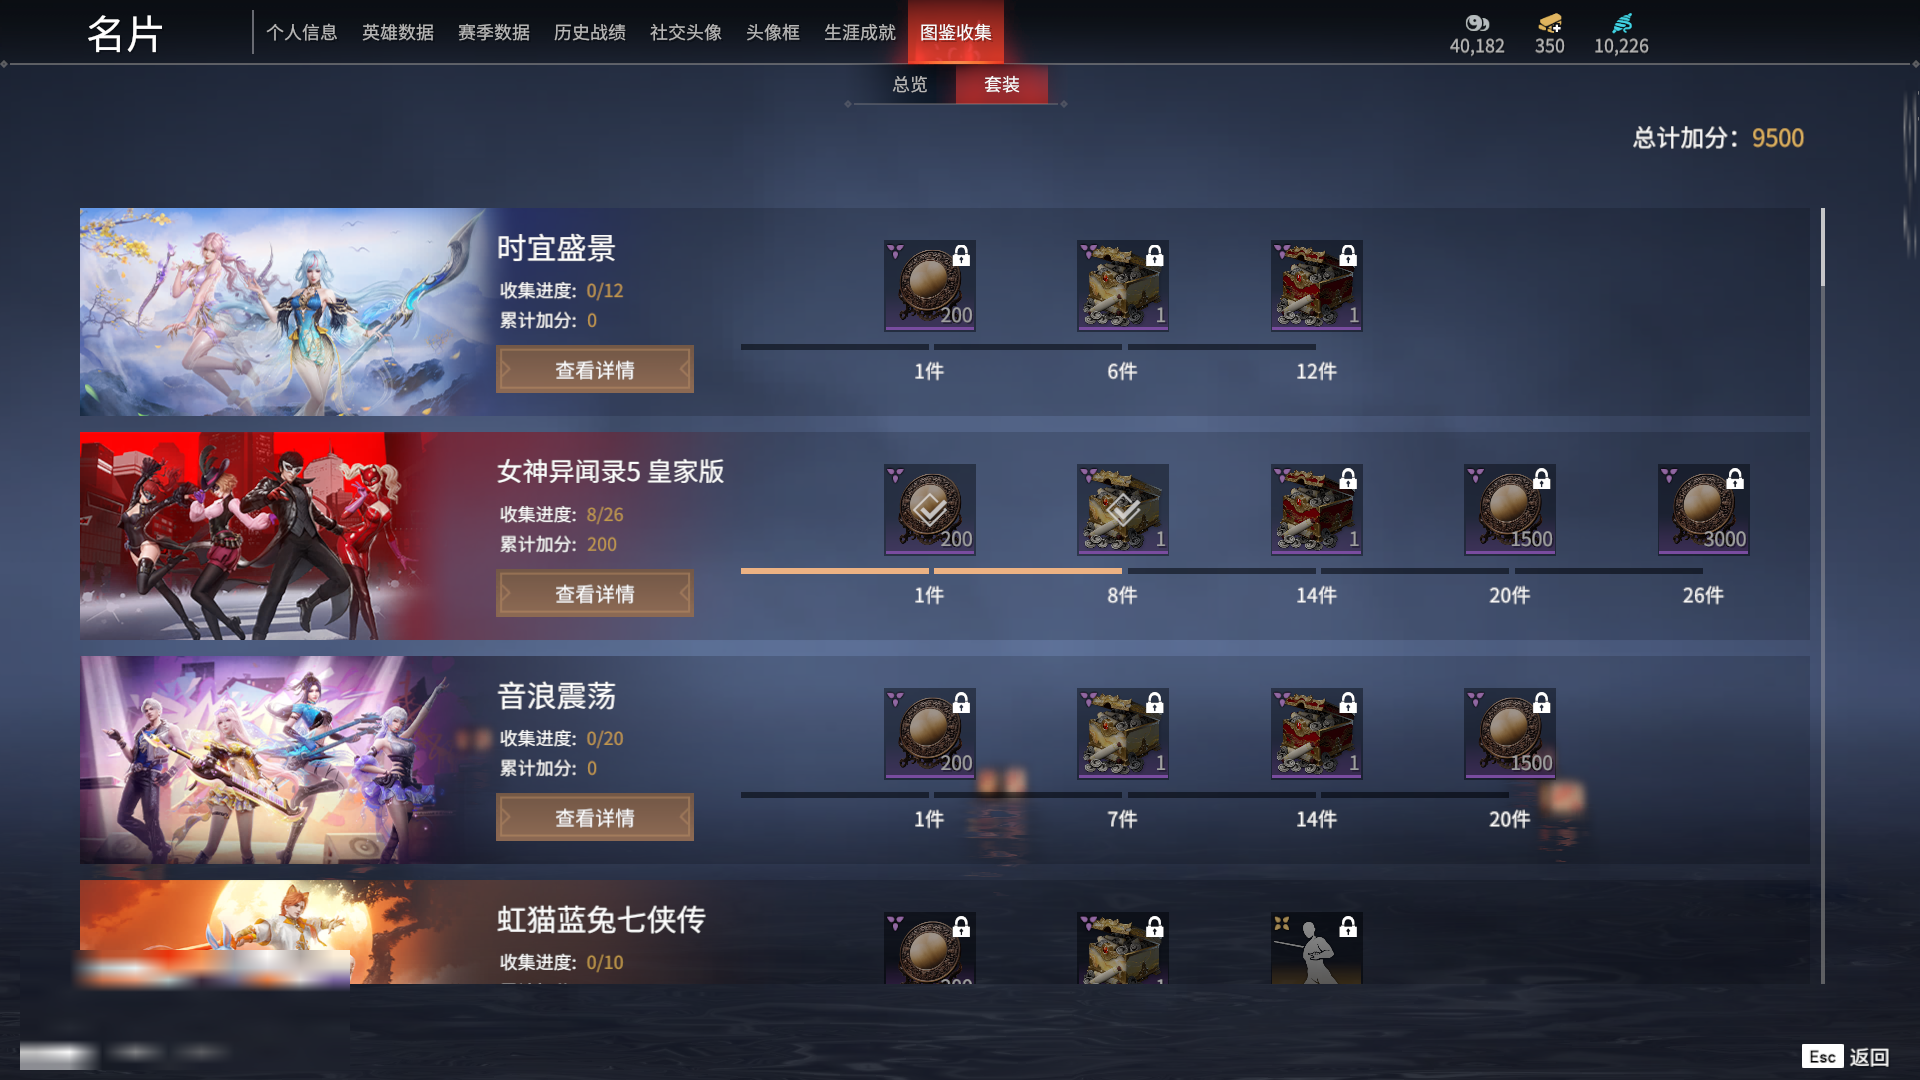
Task: Switch to the 总览 sub-tab
Action: coord(909,85)
